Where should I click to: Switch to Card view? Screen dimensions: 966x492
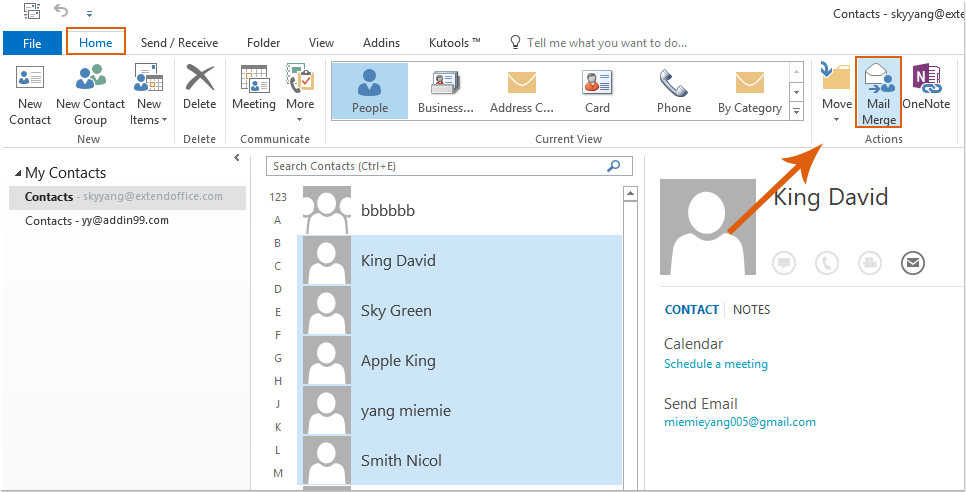(597, 91)
